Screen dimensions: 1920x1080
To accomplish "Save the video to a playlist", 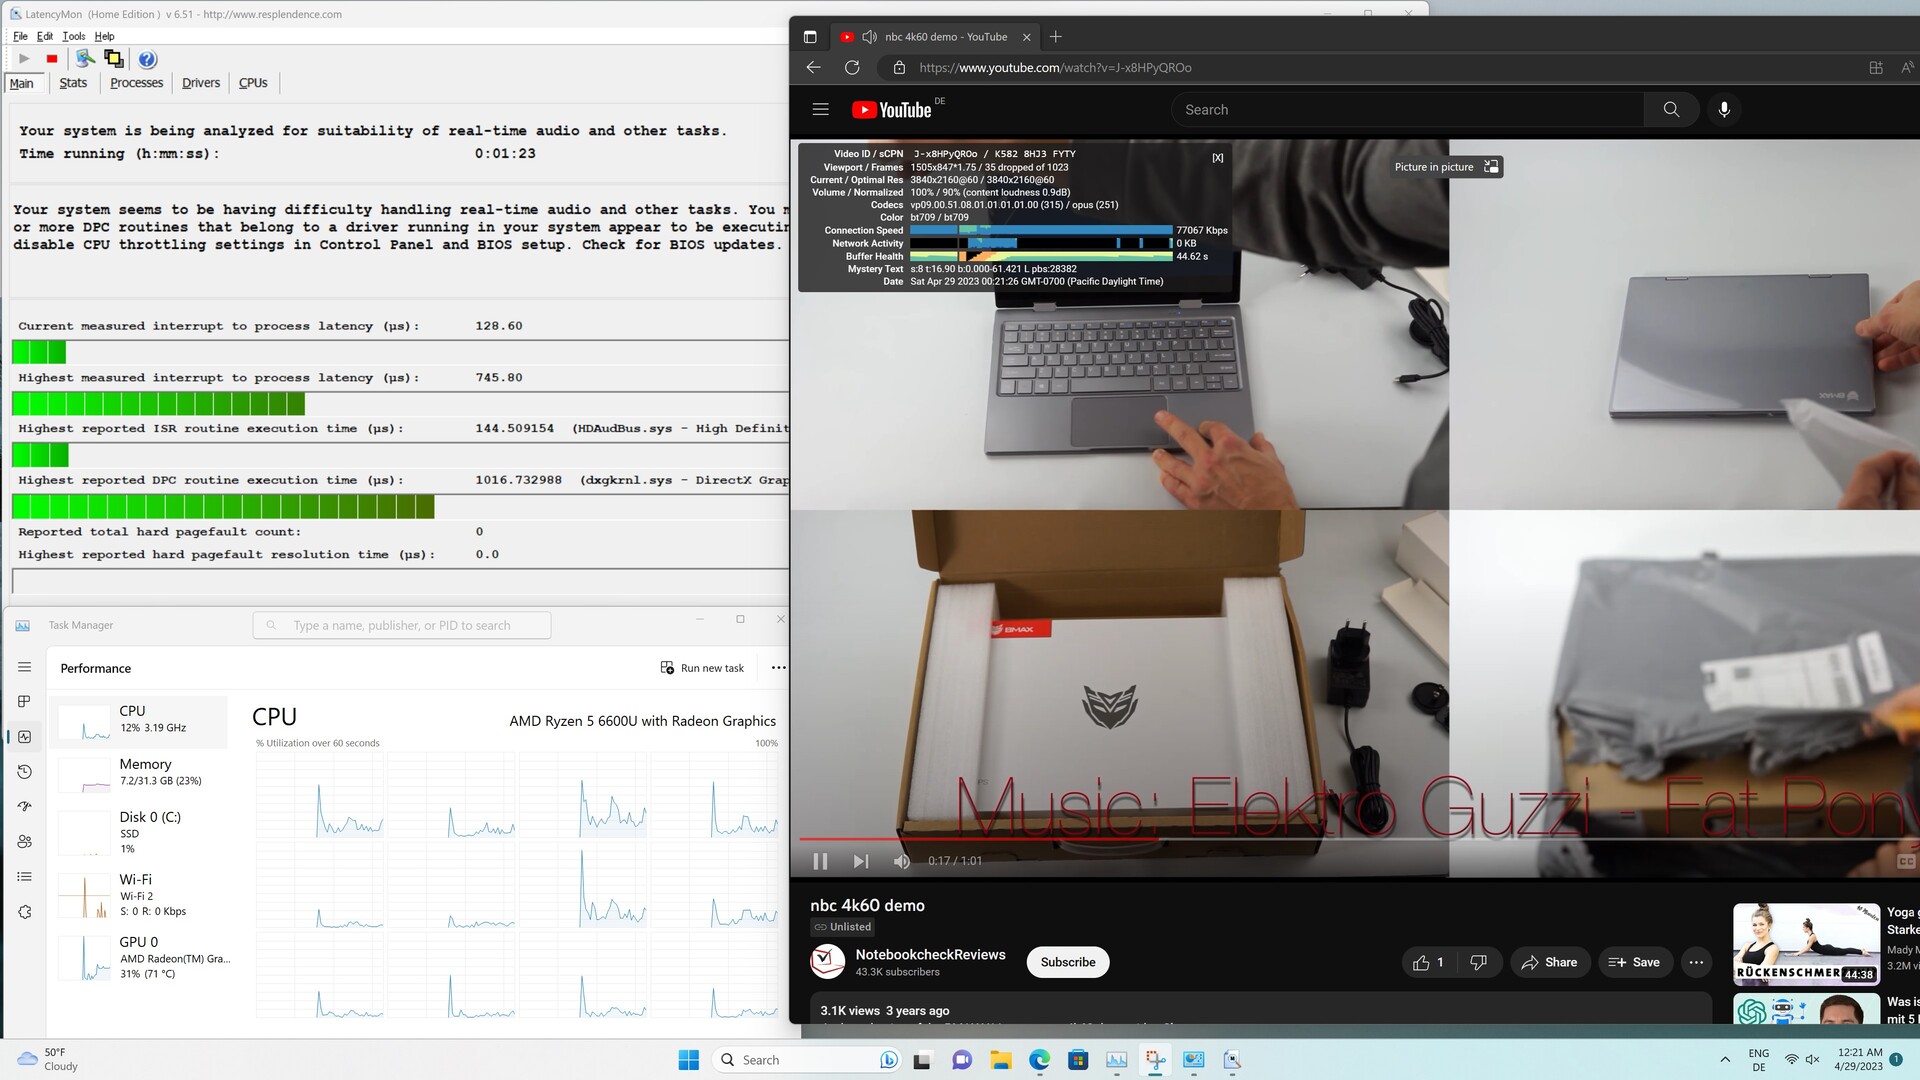I will click(1634, 962).
